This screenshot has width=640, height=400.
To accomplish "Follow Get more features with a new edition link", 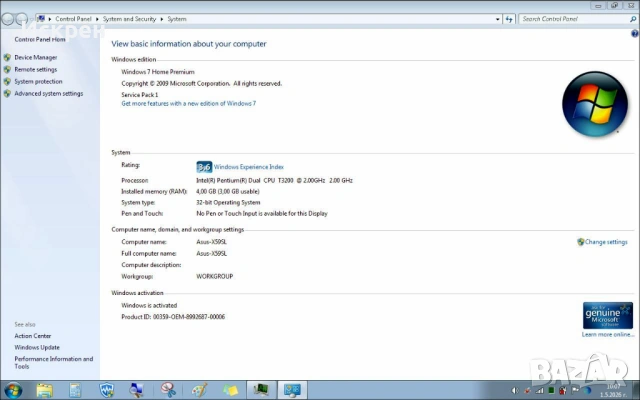I will click(x=189, y=104).
